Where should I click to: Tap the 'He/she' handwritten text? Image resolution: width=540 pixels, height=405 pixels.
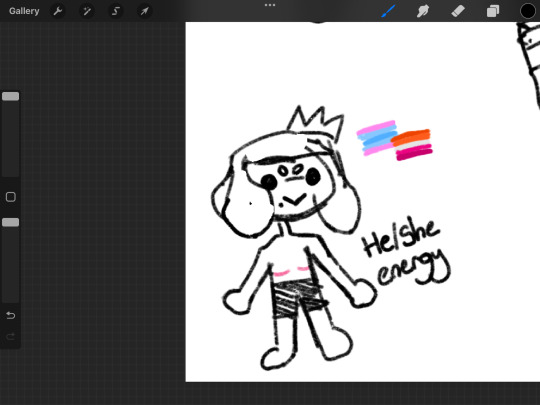(401, 237)
